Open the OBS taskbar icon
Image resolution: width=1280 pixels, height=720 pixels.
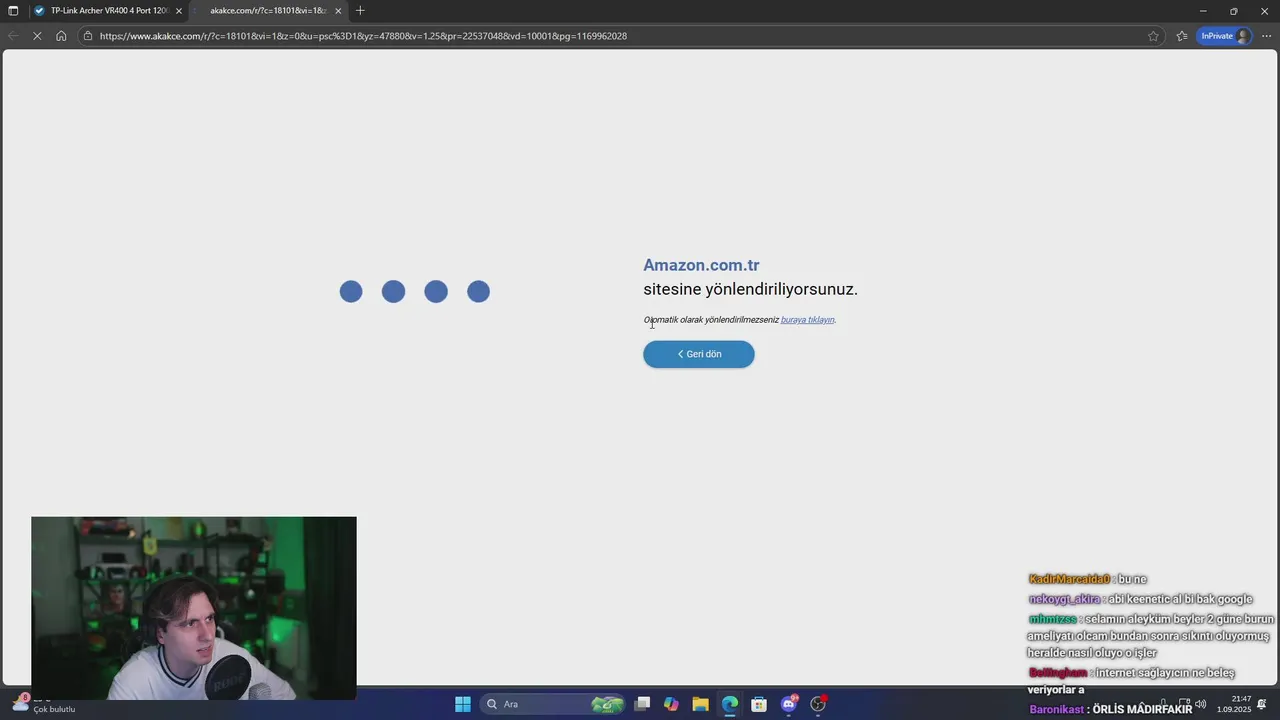(x=818, y=704)
